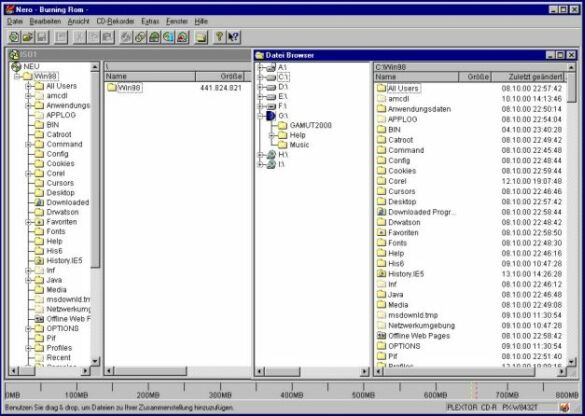The image size is (585, 416).
Task: Click the Datei Browser file list vertical scrollbar thumb
Action: [x=572, y=87]
